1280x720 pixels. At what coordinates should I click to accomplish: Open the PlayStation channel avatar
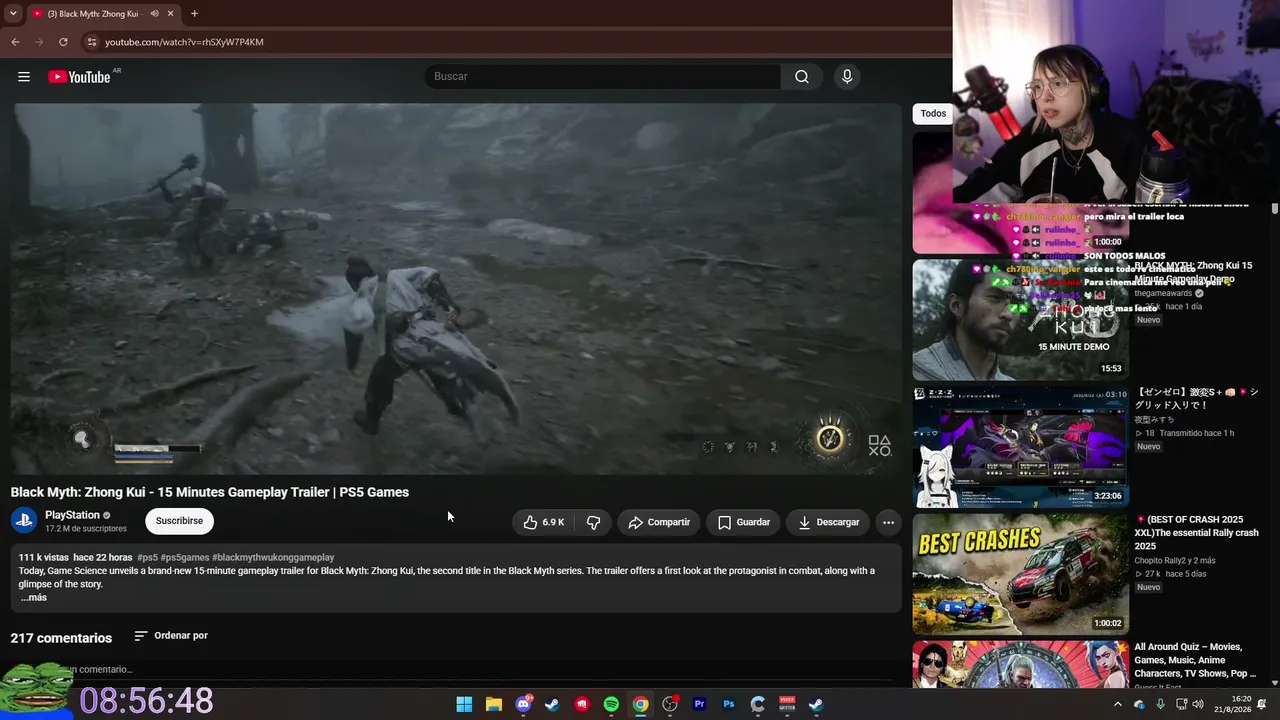pos(24,521)
